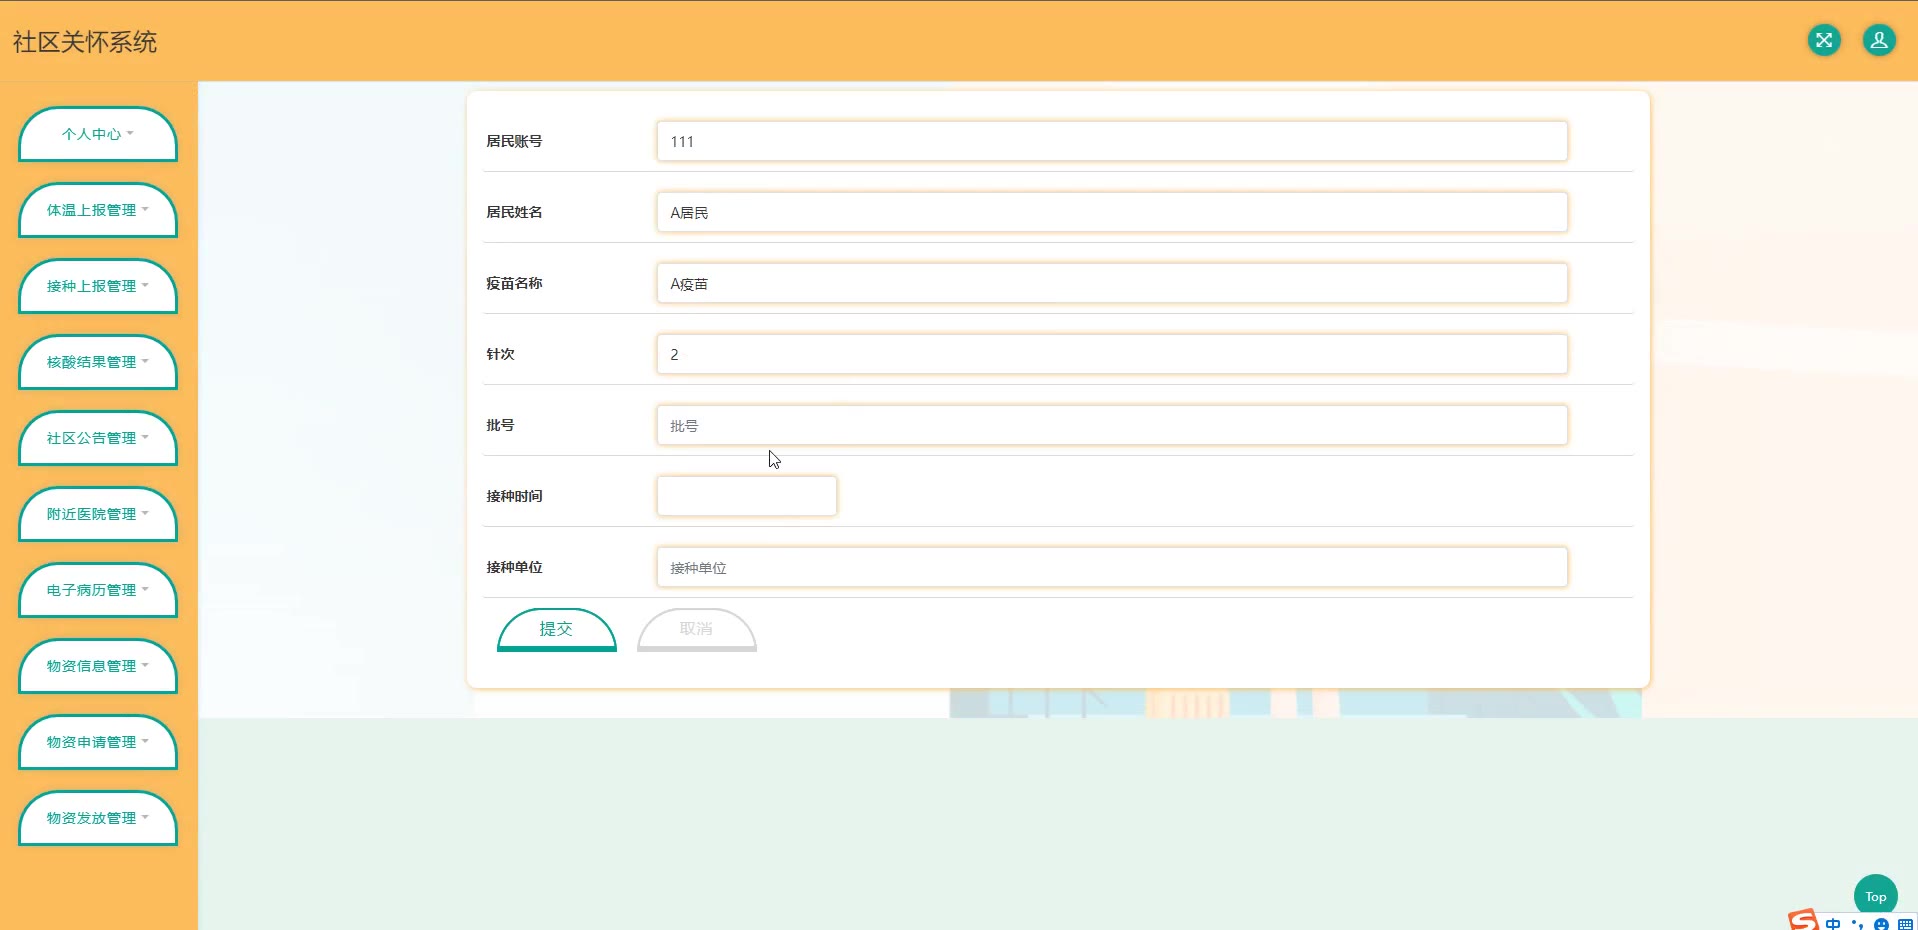
Task: Click the 批号 field label
Action: [500, 425]
